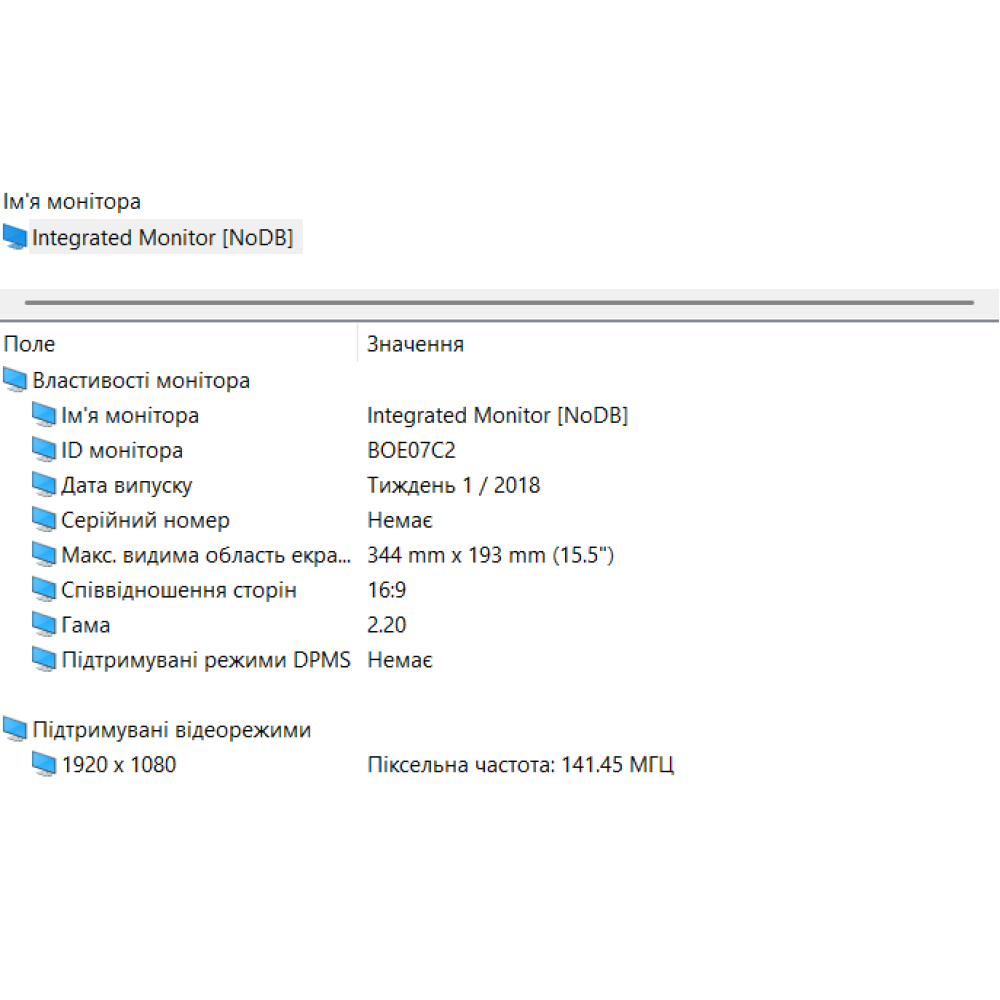Select the Співвідношення сторін row

click(180, 589)
